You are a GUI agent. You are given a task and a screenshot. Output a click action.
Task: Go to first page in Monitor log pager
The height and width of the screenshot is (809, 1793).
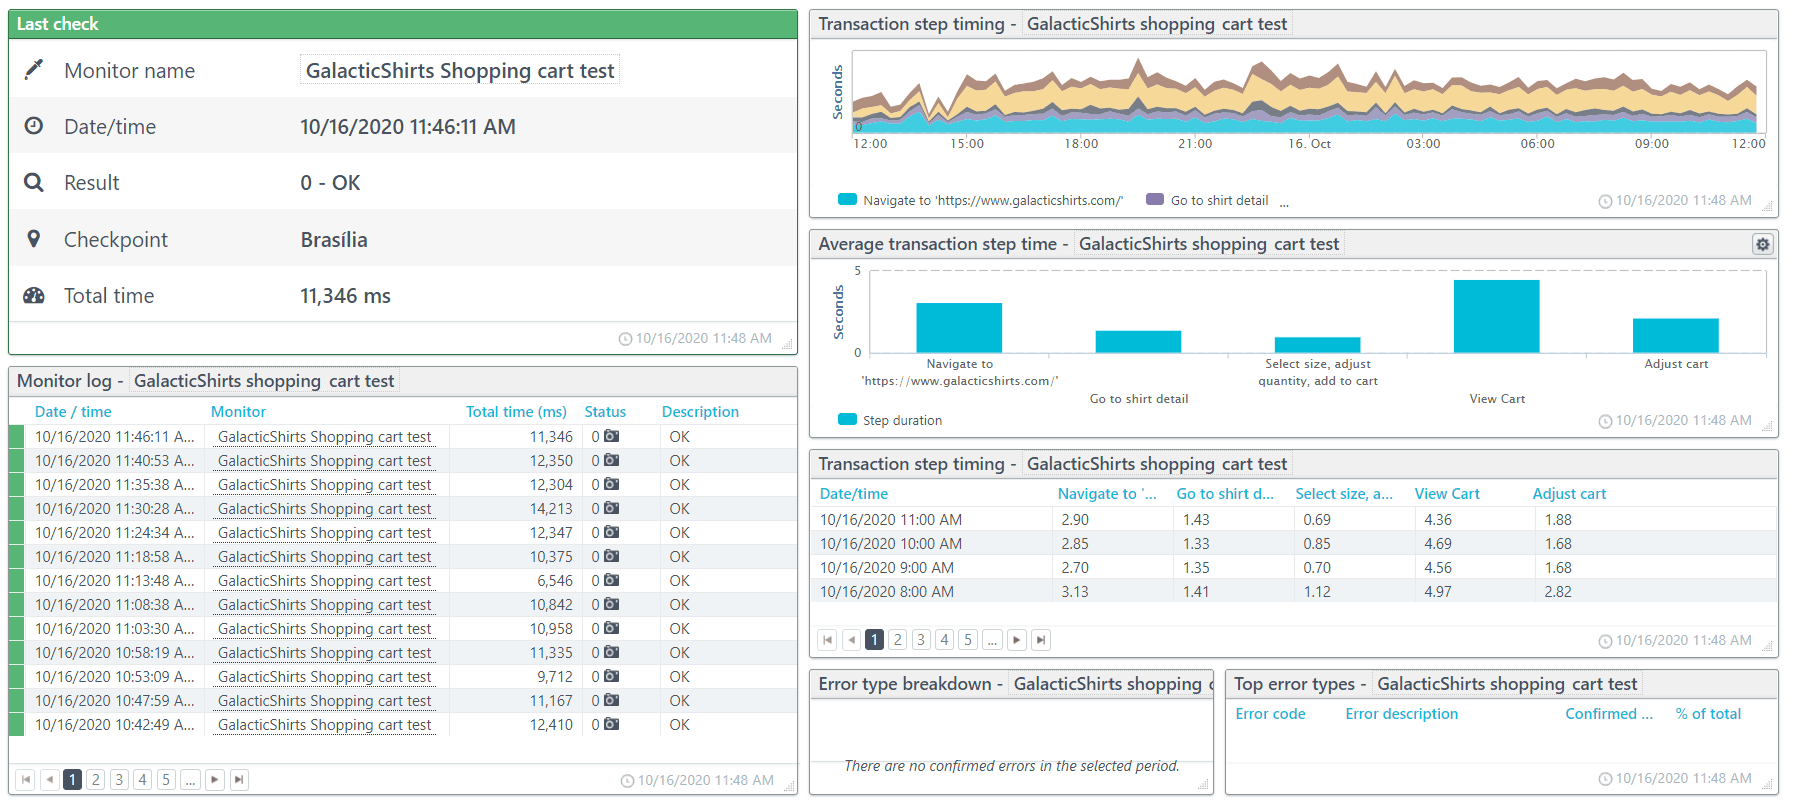(26, 780)
